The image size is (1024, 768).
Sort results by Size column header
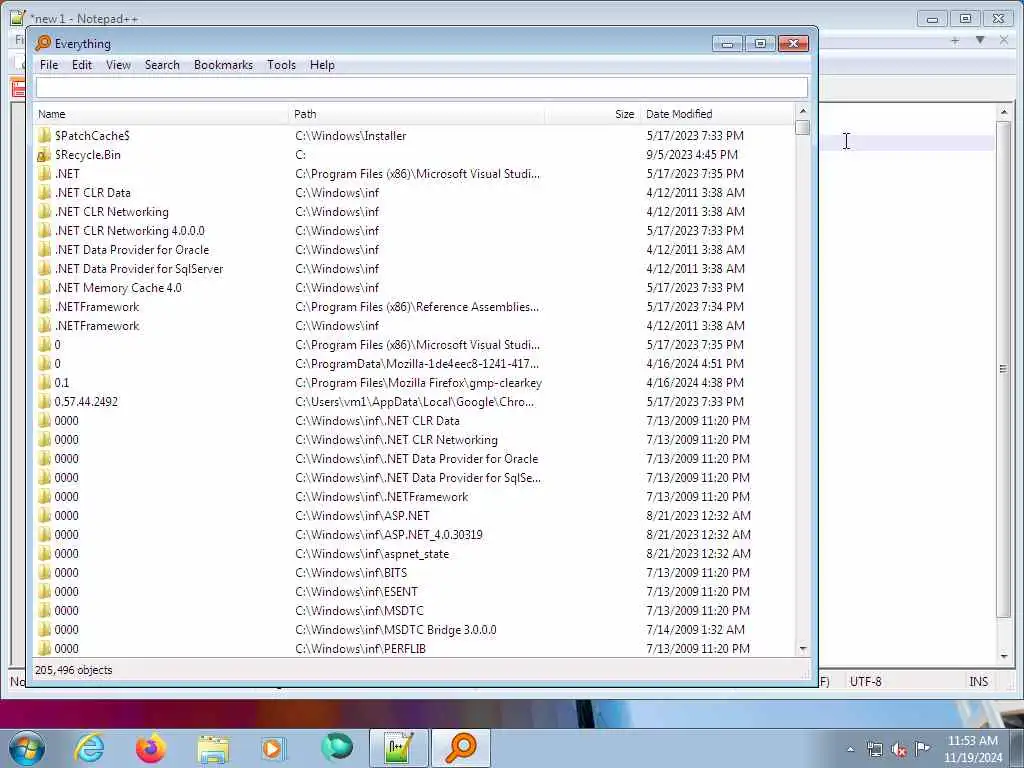[x=592, y=114]
